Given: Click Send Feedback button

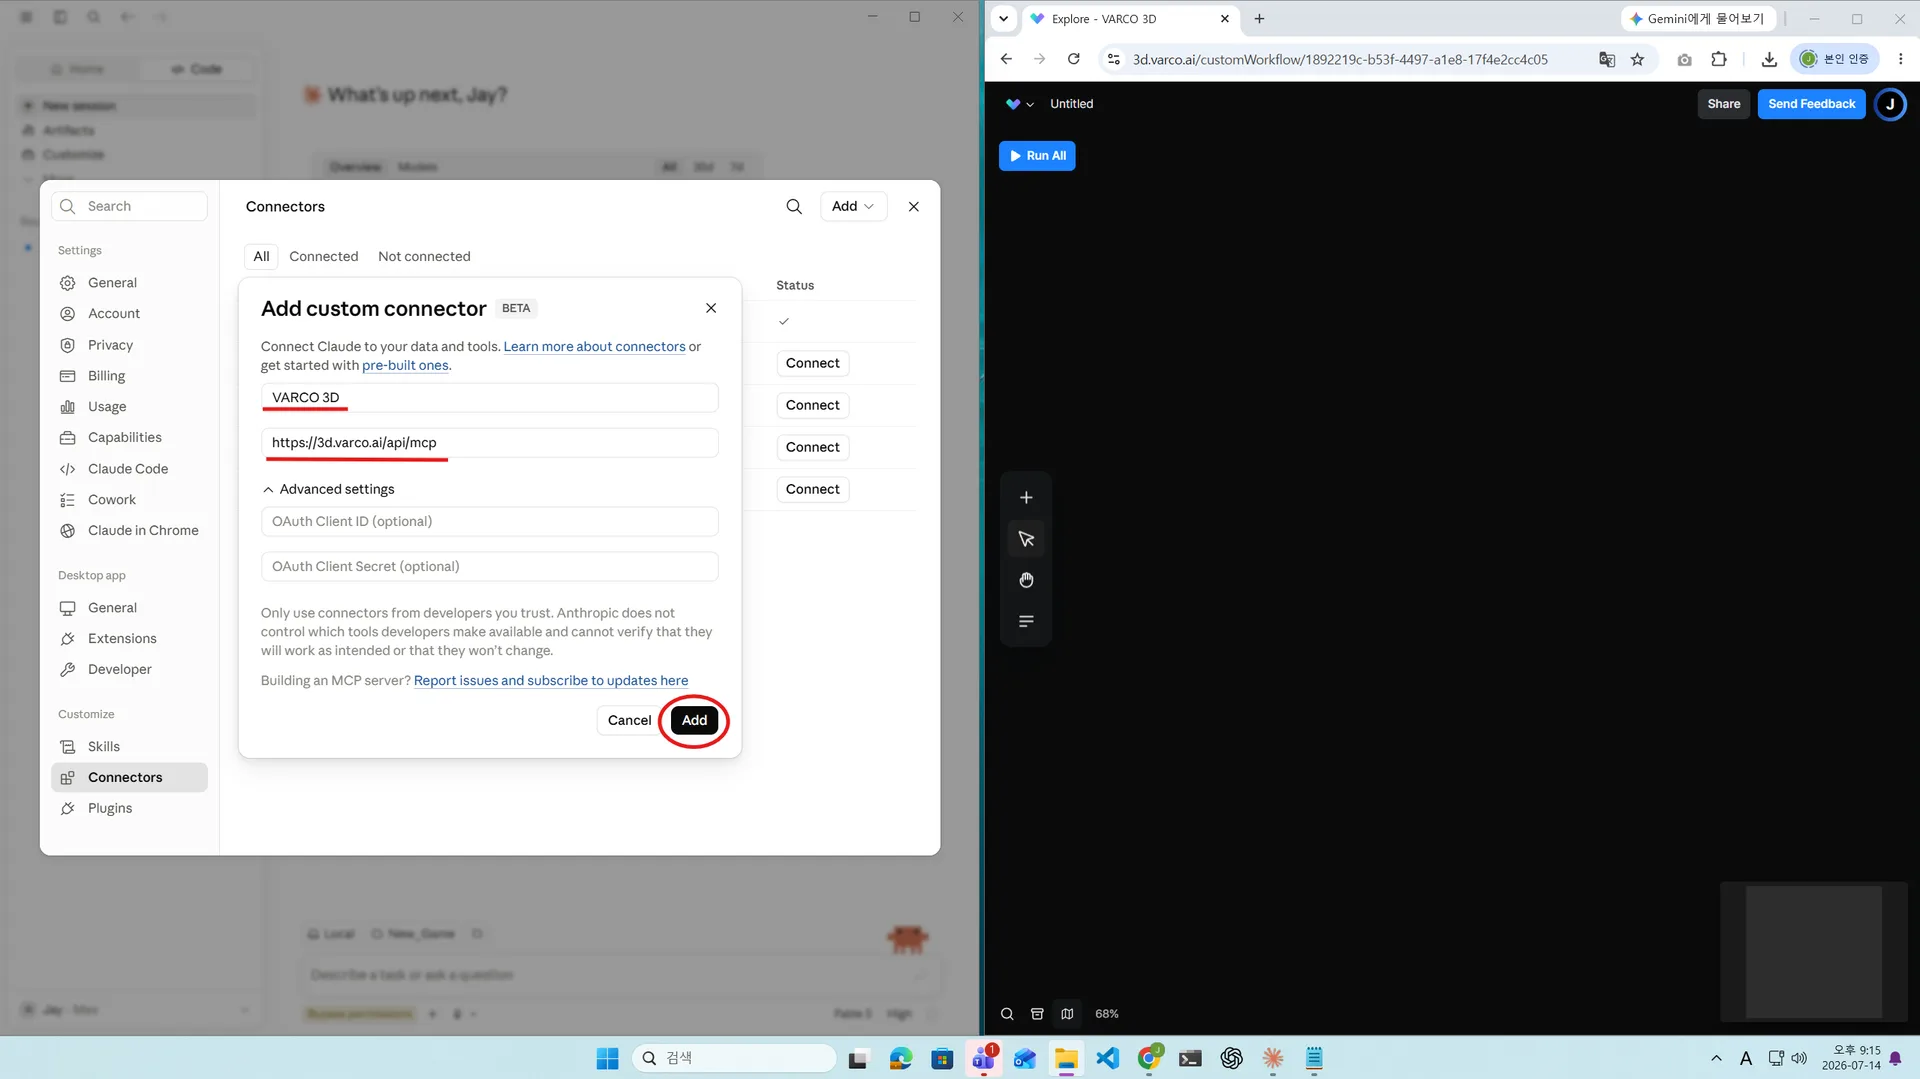Looking at the screenshot, I should 1811,104.
